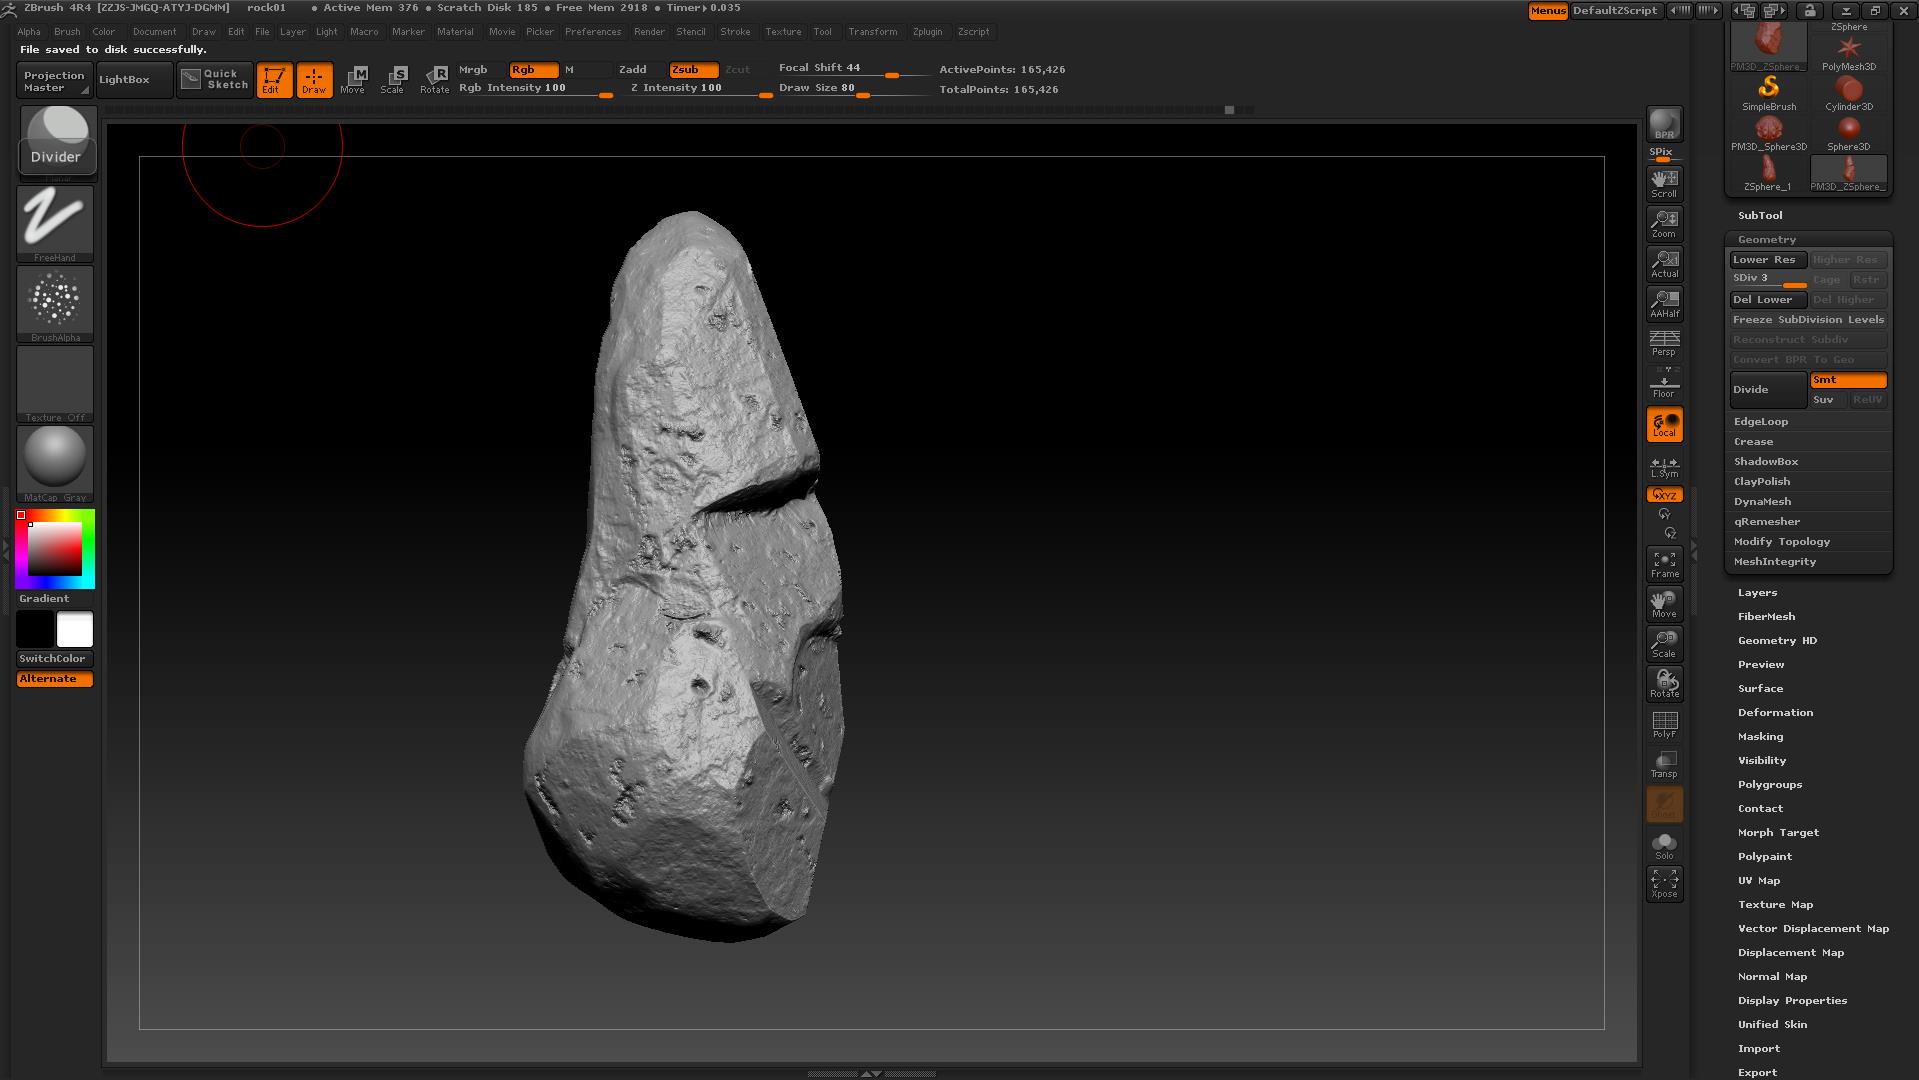Toggle Local transformations
This screenshot has height=1080, width=1919.
click(x=1664, y=424)
